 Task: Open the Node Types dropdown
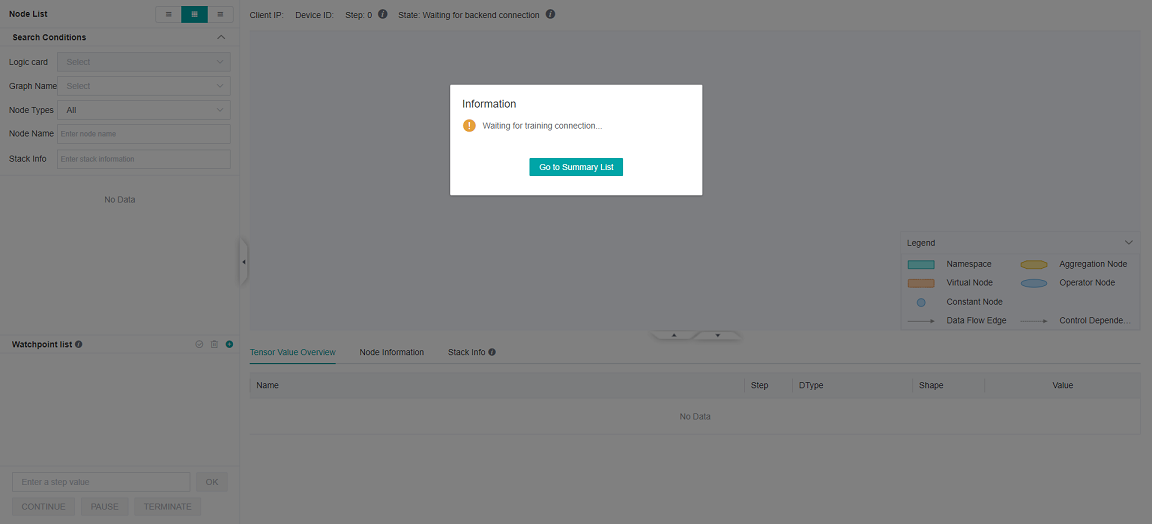pyautogui.click(x=144, y=110)
